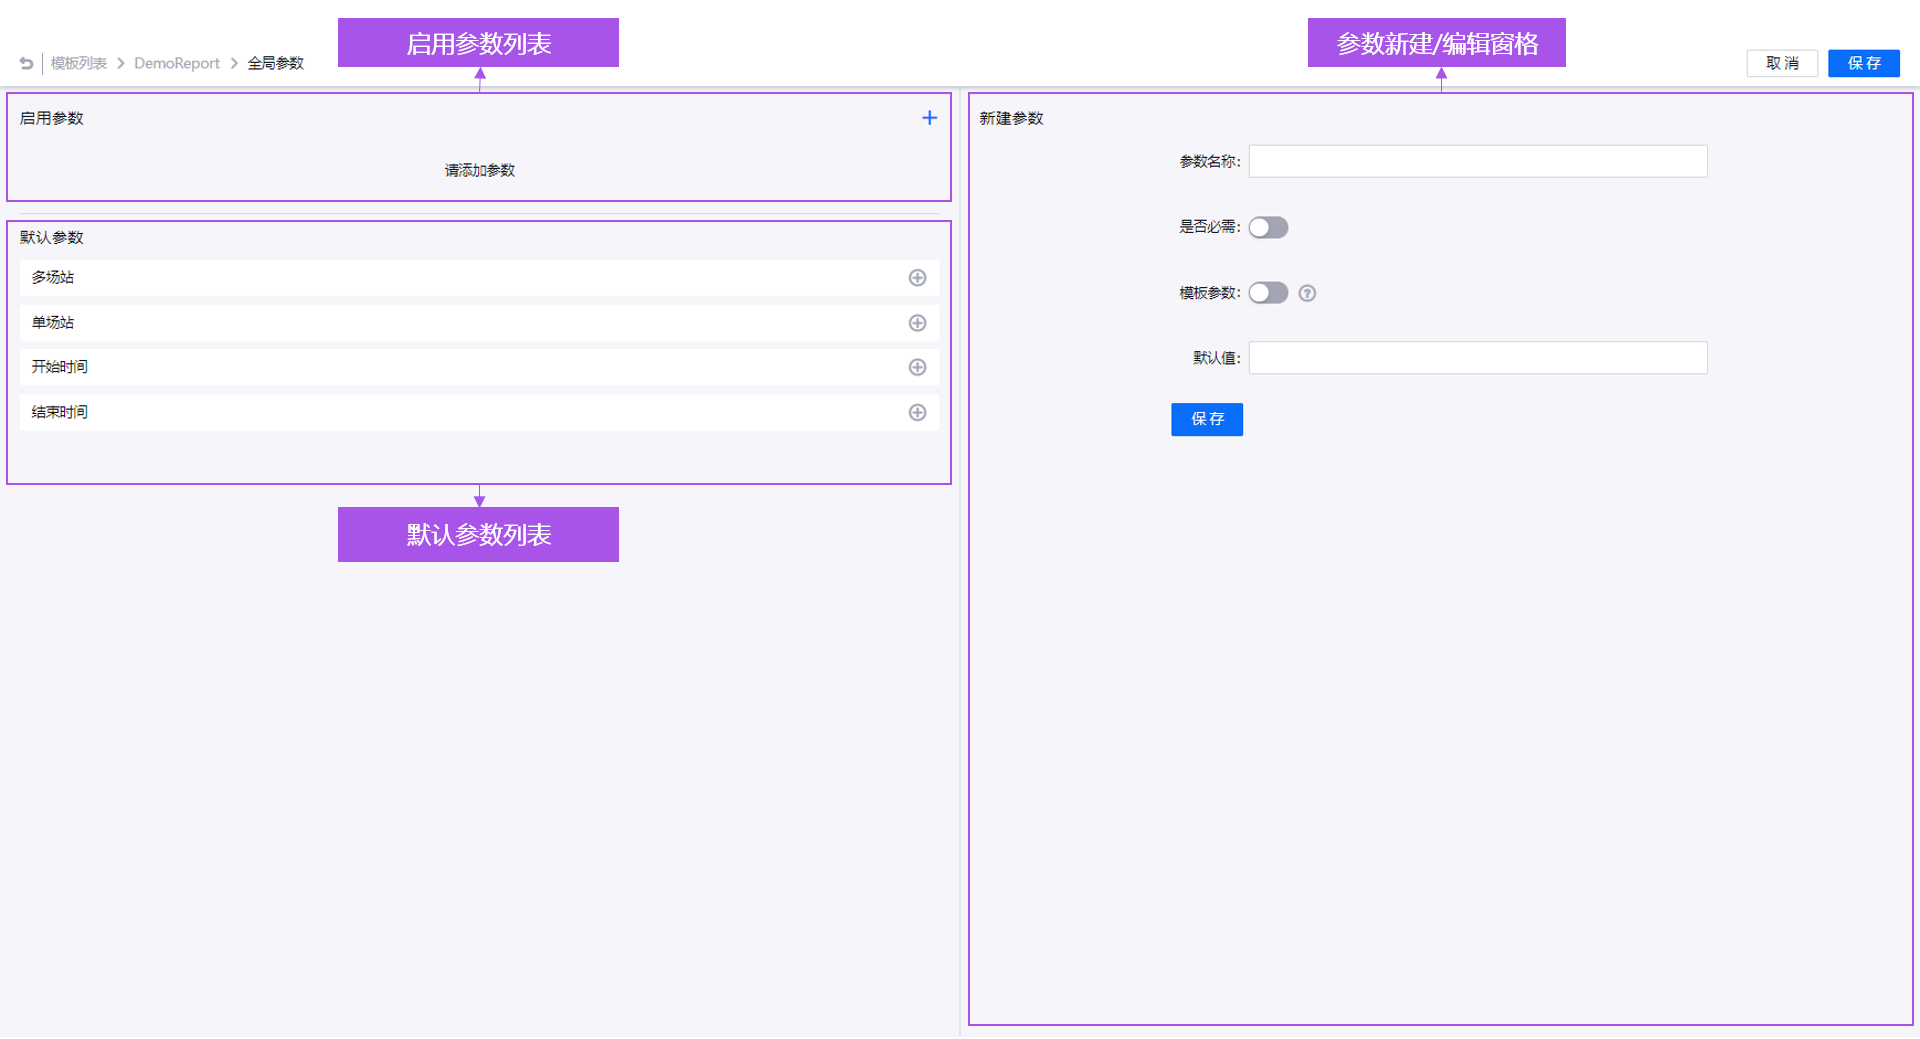
Task: Click the 参数名称 input field
Action: click(1477, 161)
